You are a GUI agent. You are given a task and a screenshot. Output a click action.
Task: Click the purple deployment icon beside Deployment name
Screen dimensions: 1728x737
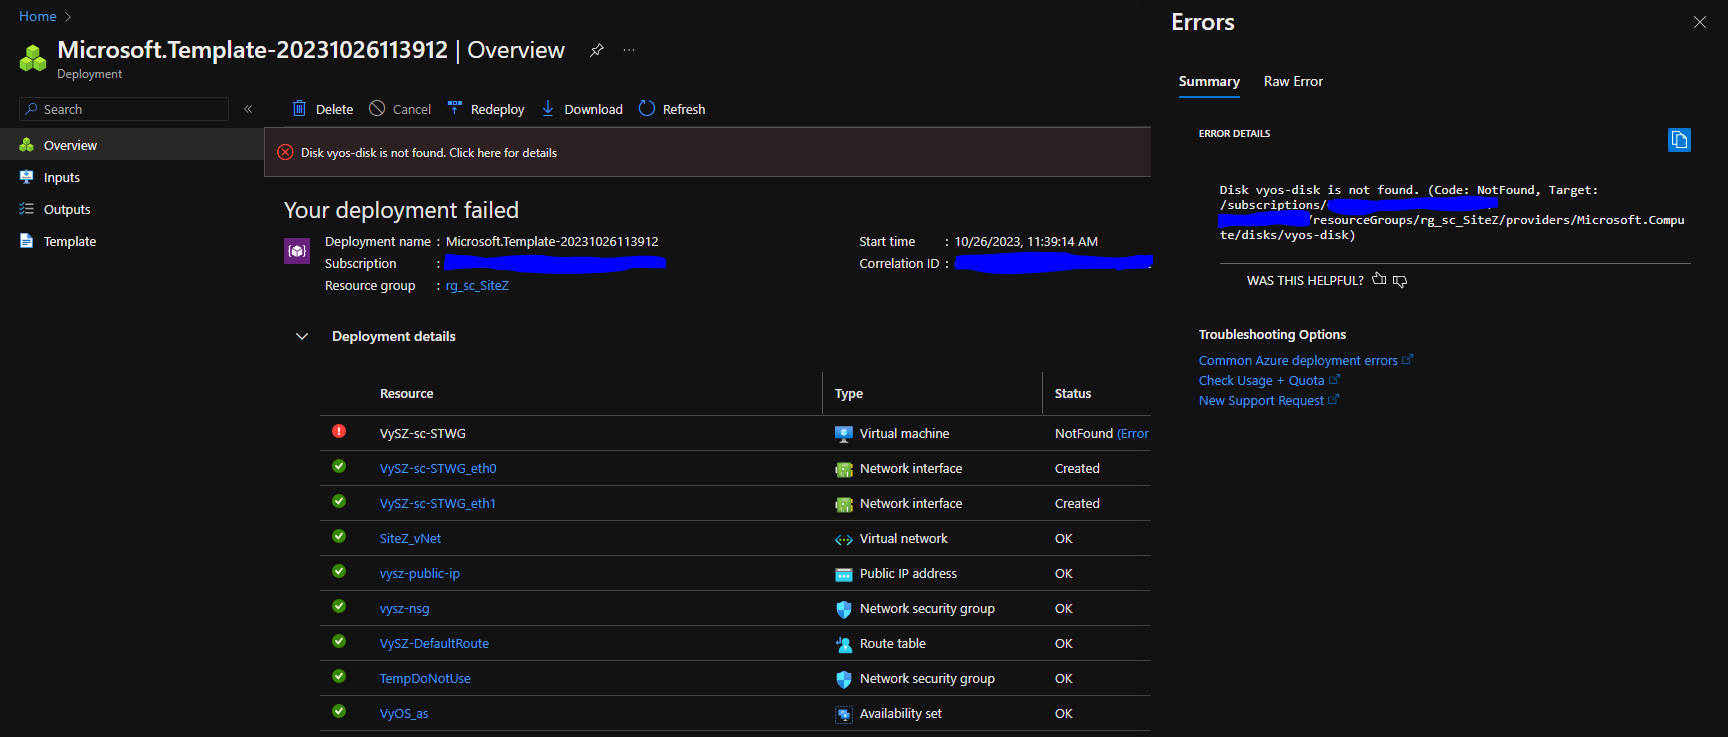coord(297,251)
